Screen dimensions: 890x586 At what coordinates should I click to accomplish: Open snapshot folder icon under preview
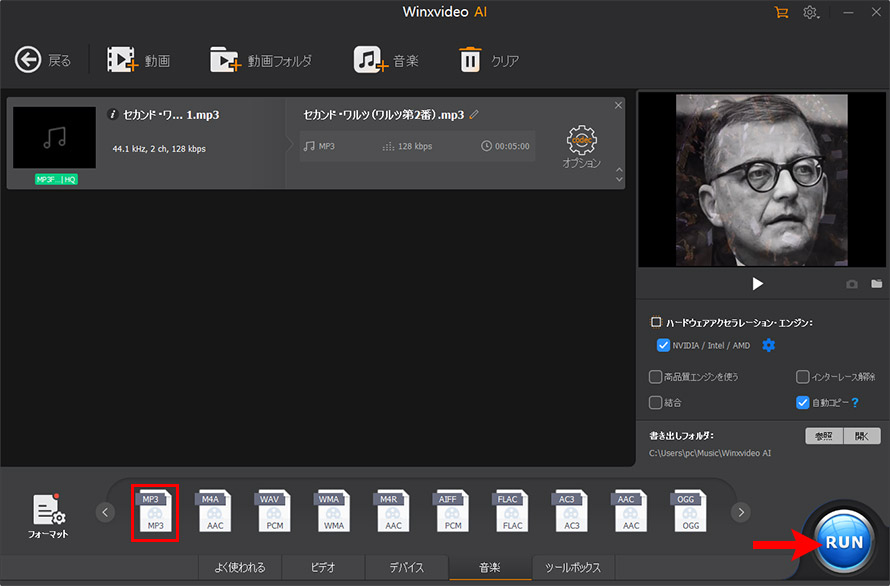click(876, 283)
